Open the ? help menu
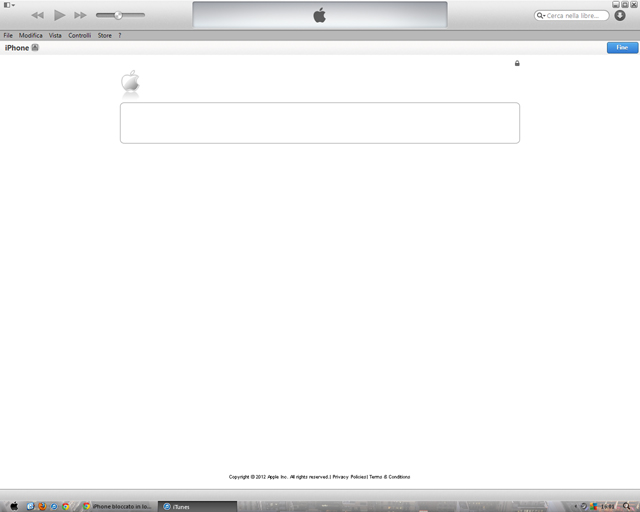Screen dimensions: 640x512 [120, 36]
